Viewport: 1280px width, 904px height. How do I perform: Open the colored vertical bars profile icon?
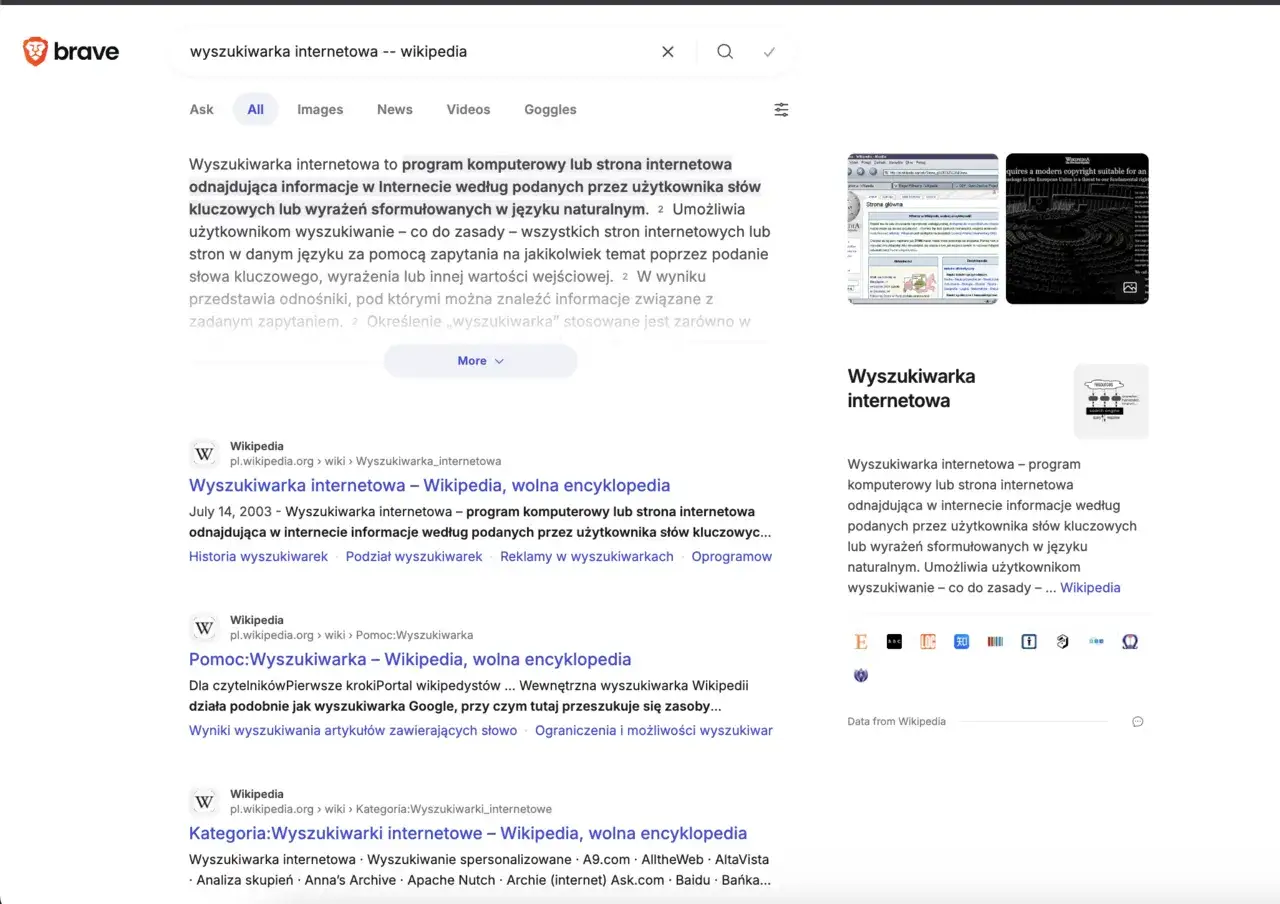[995, 642]
